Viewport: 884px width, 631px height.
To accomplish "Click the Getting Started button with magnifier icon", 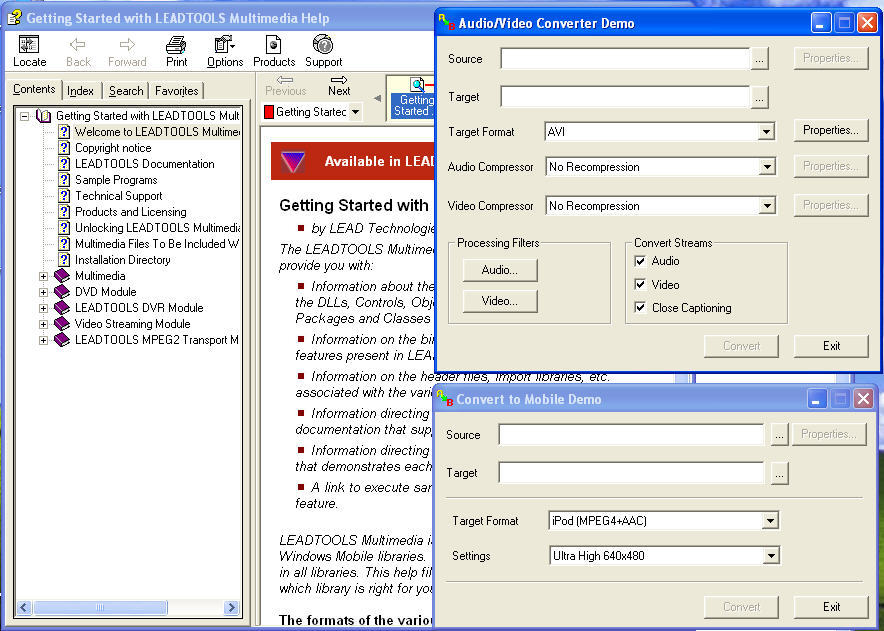I will coord(412,97).
